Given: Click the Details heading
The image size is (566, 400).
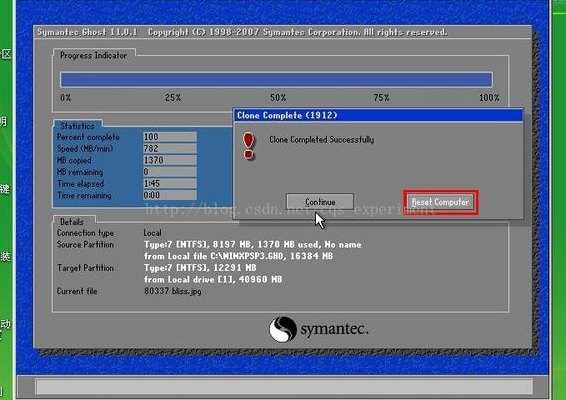Looking at the screenshot, I should point(72,222).
